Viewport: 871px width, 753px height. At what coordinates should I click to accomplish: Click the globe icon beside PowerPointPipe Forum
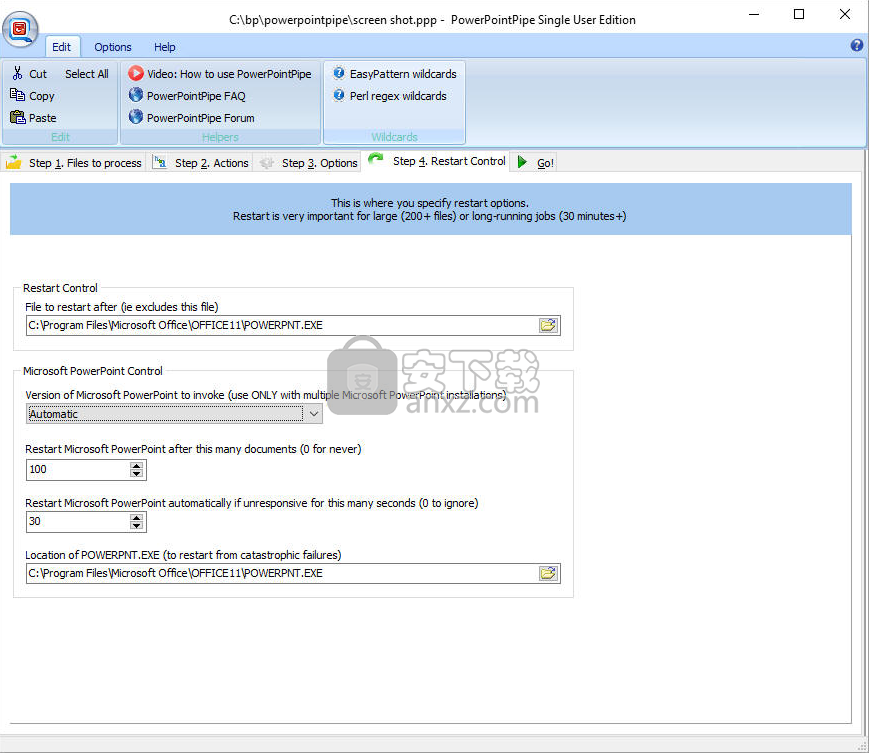pyautogui.click(x=136, y=117)
